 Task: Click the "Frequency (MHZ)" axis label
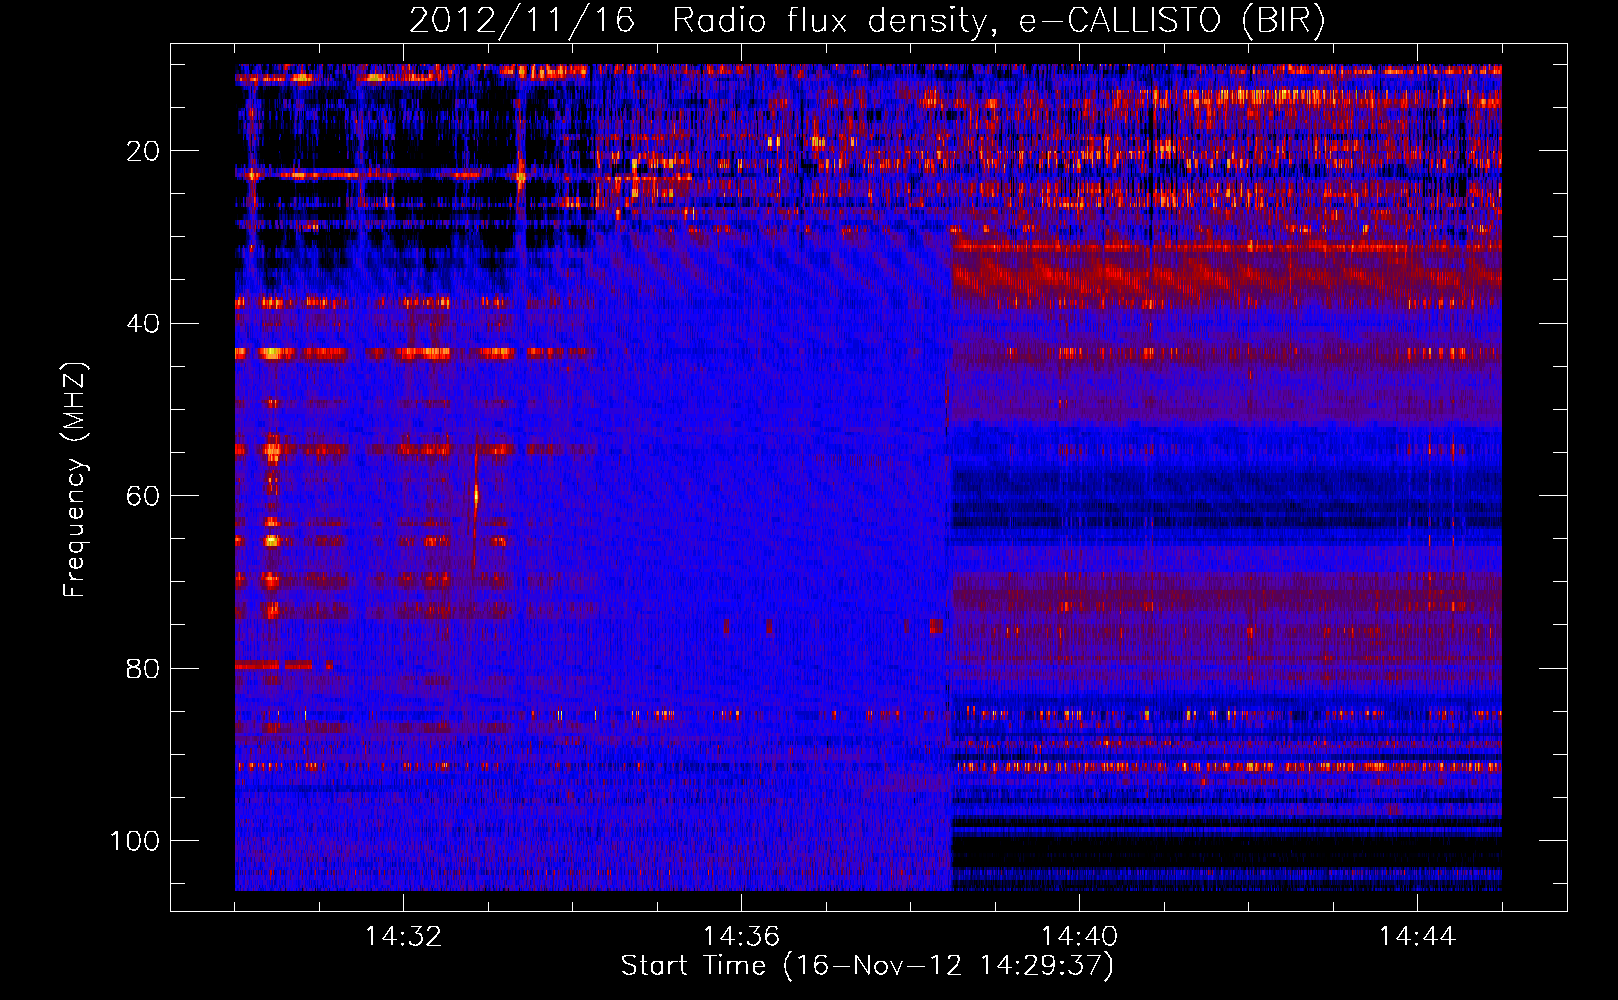click(75, 480)
